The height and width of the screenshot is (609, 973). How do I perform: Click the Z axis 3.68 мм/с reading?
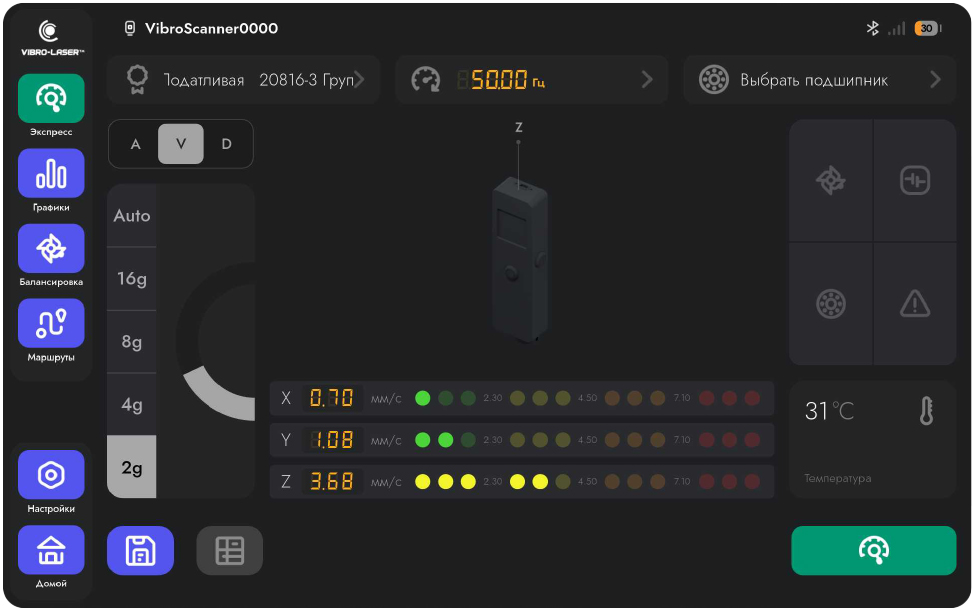click(332, 482)
